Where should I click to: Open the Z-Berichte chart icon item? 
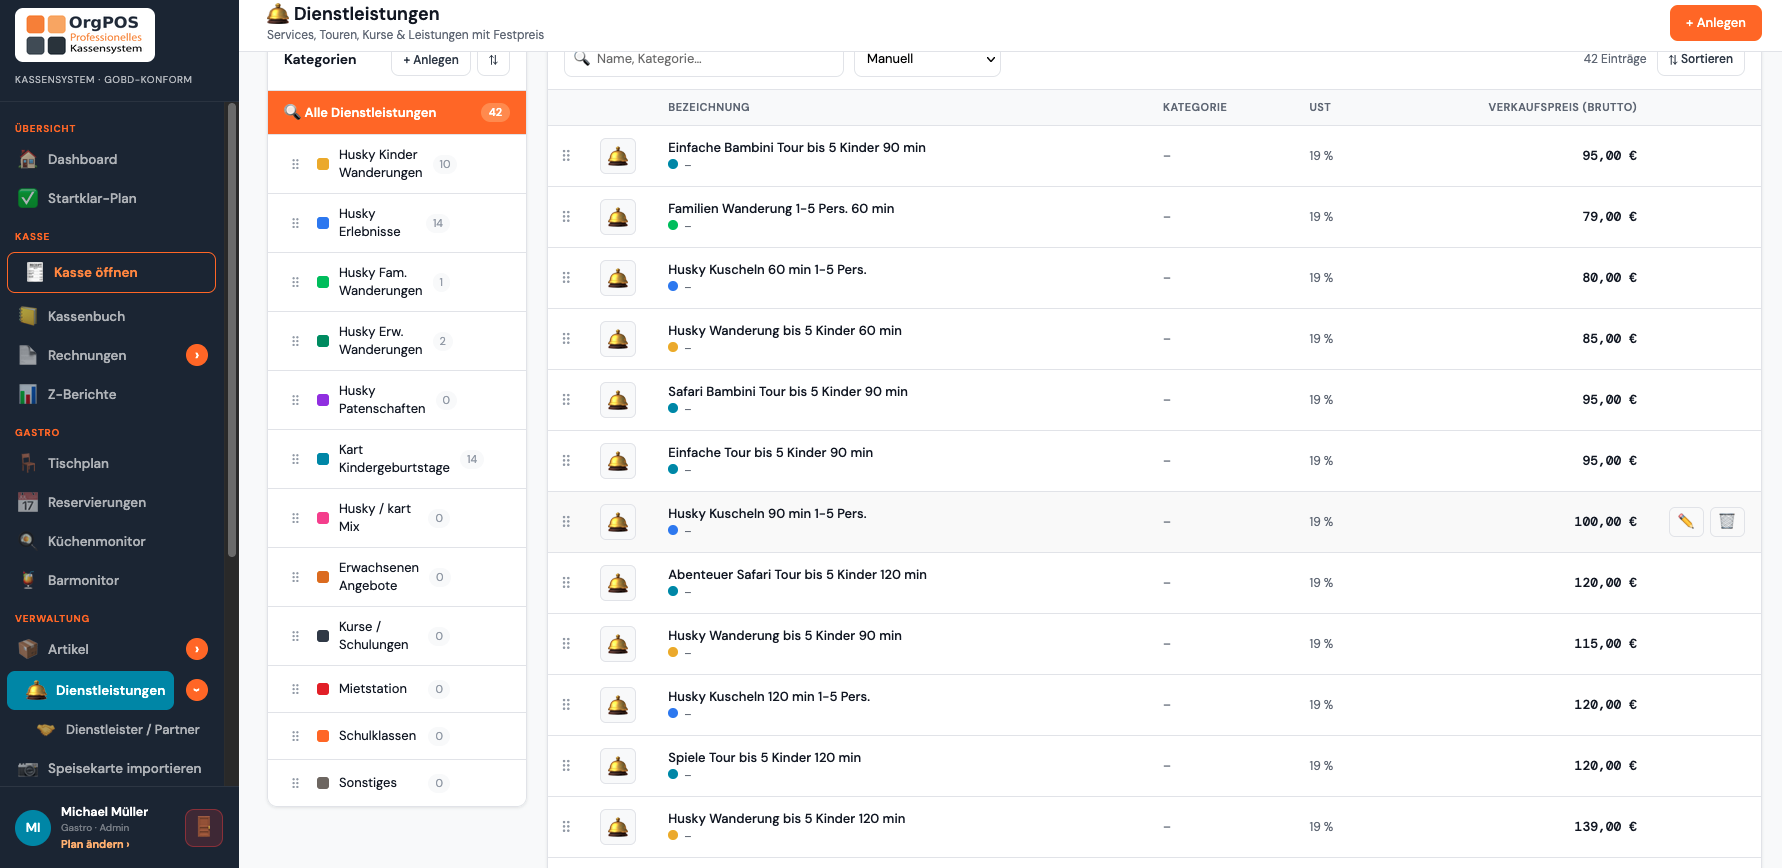click(x=28, y=394)
